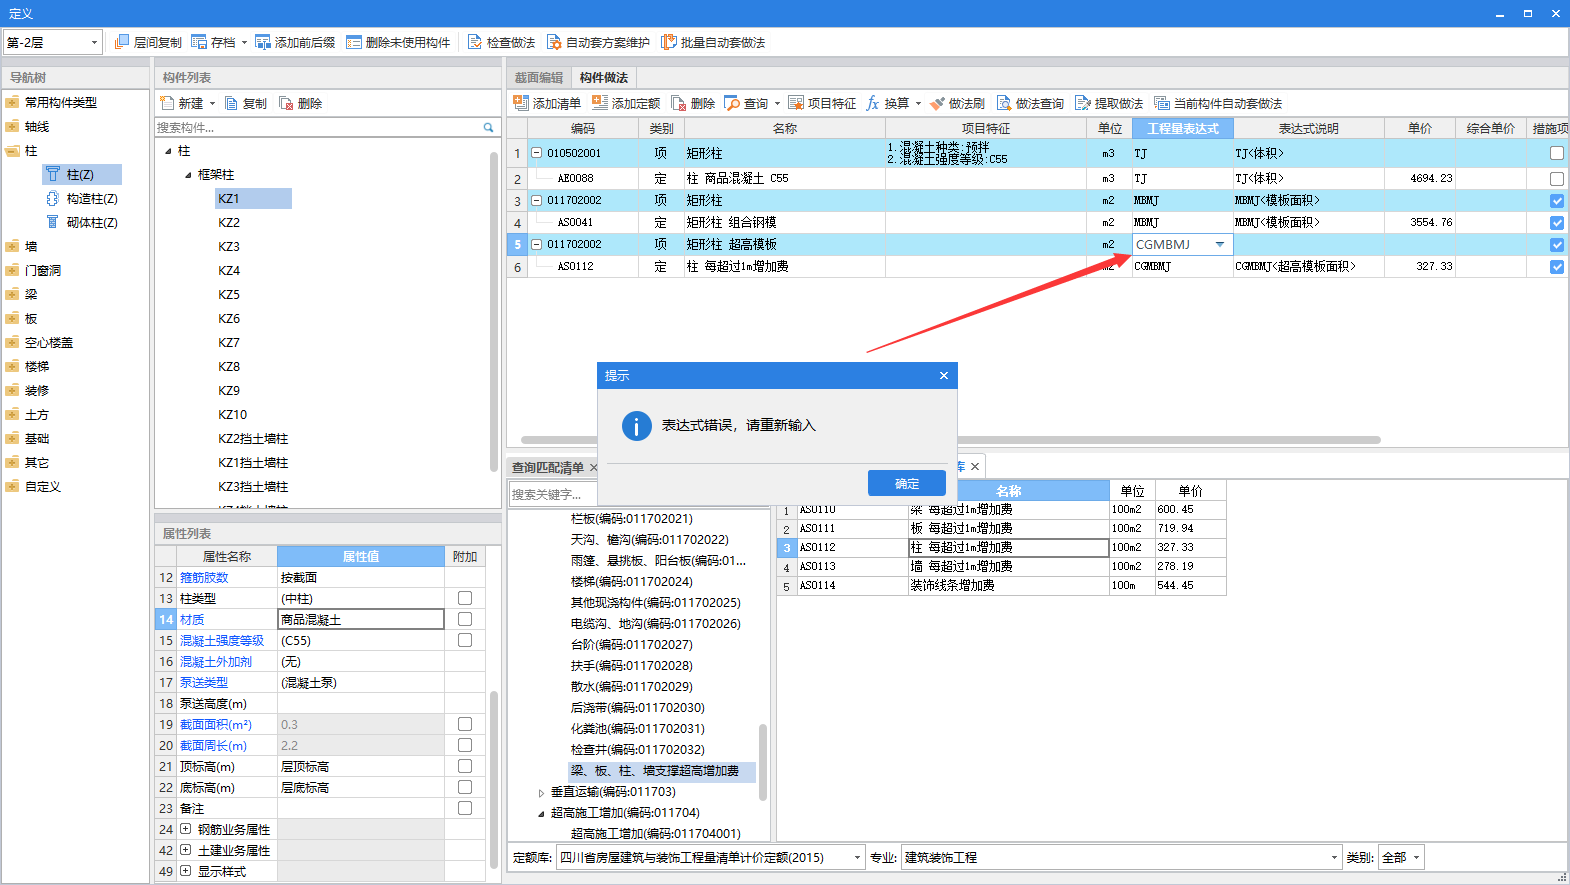Expand 土建业务属性 property group
1570x885 pixels.
[x=185, y=850]
